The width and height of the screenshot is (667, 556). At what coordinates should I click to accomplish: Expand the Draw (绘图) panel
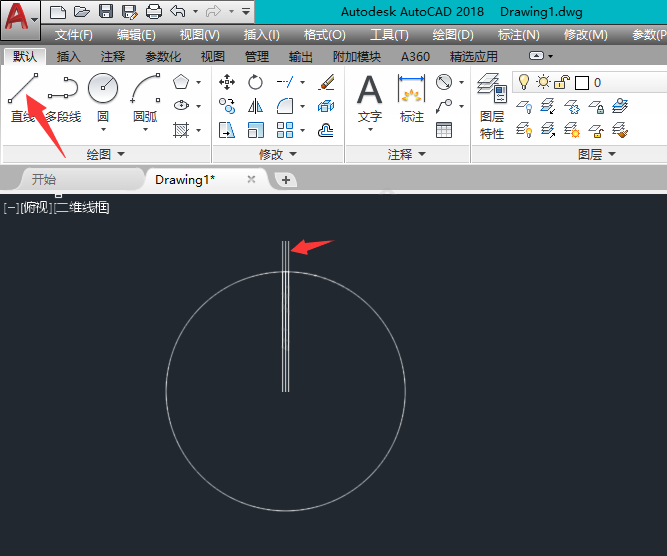105,154
